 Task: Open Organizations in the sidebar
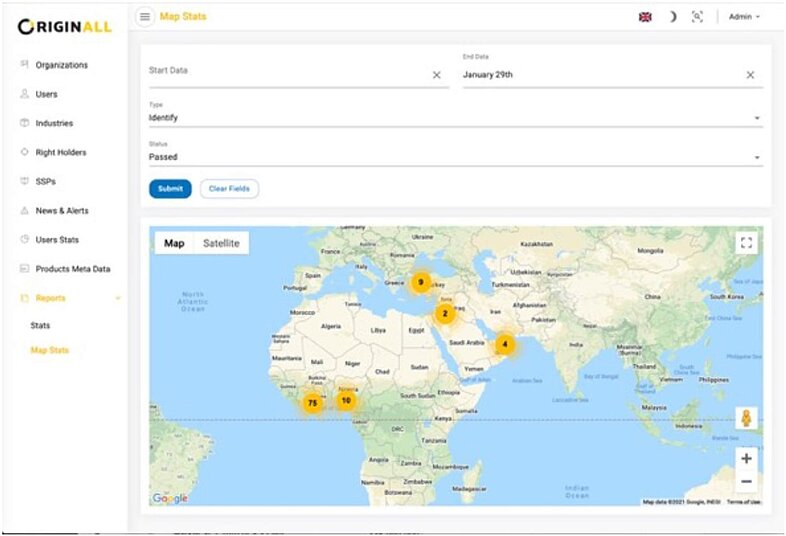(x=61, y=65)
